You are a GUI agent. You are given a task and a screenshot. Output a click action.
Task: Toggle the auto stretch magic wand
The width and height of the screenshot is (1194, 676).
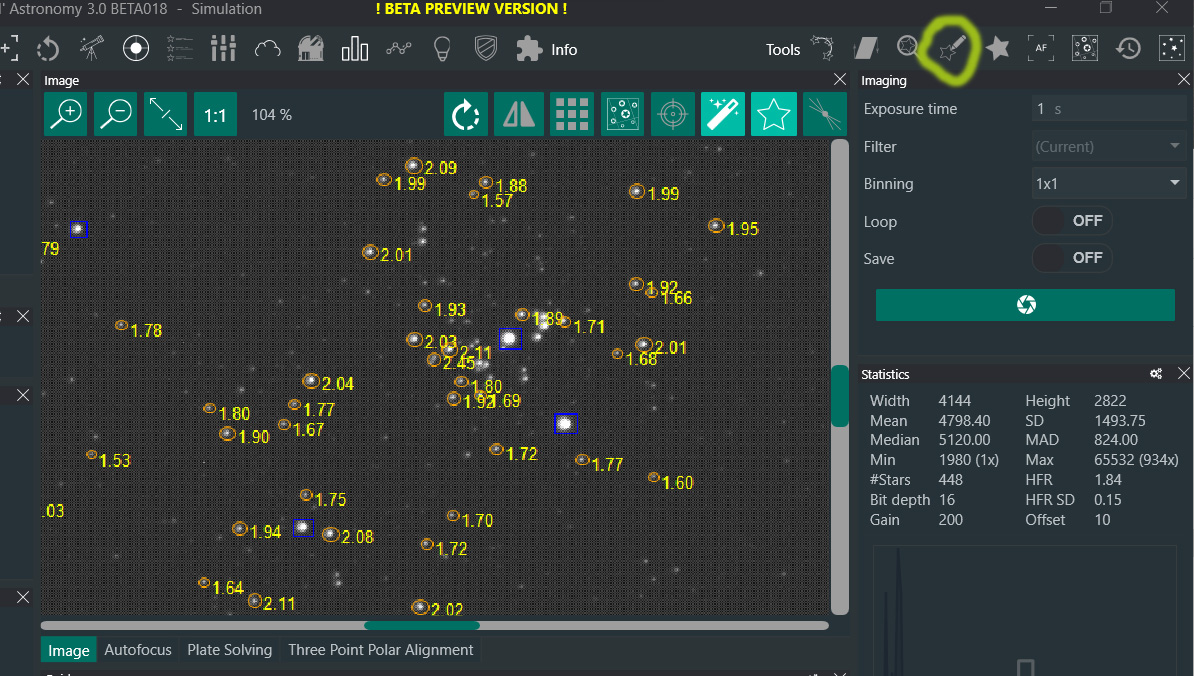click(x=722, y=115)
